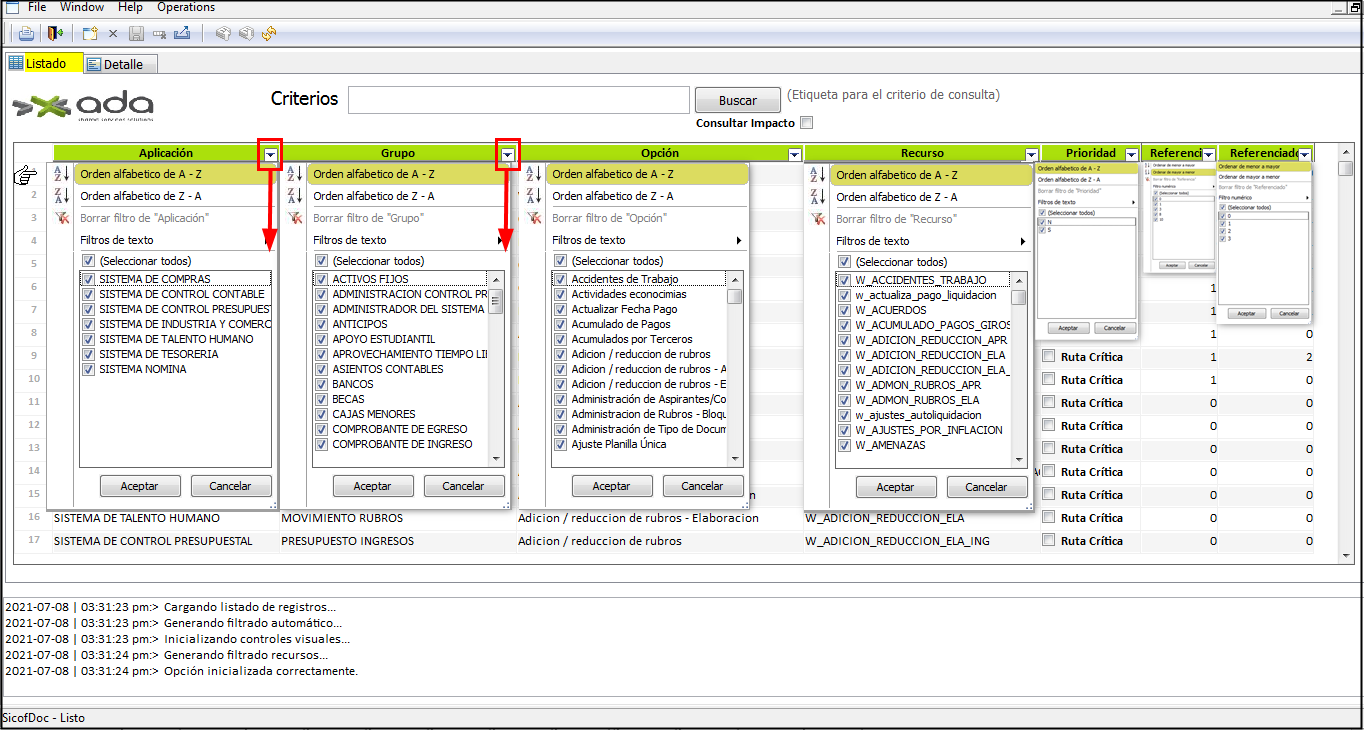1364x730 pixels.
Task: Uncheck the BANCOS checkbox in the Grupo filter
Action: click(x=322, y=384)
